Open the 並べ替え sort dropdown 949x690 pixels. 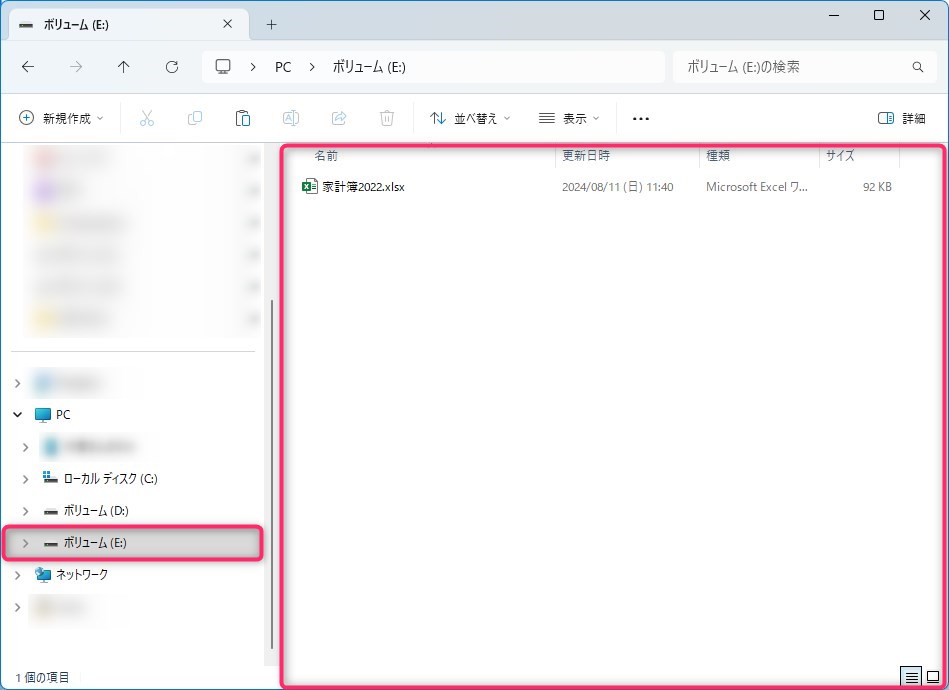(x=470, y=118)
